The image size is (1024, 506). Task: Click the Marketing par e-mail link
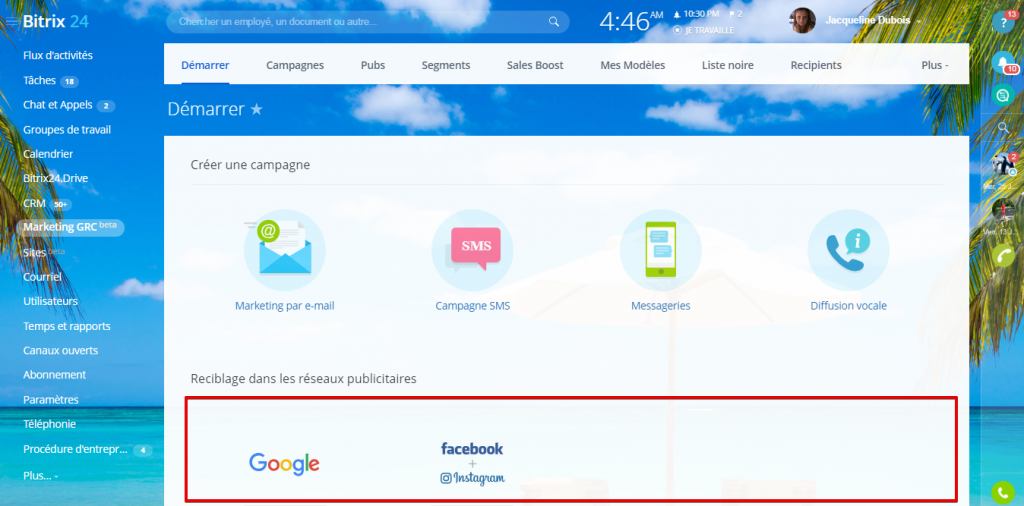285,306
